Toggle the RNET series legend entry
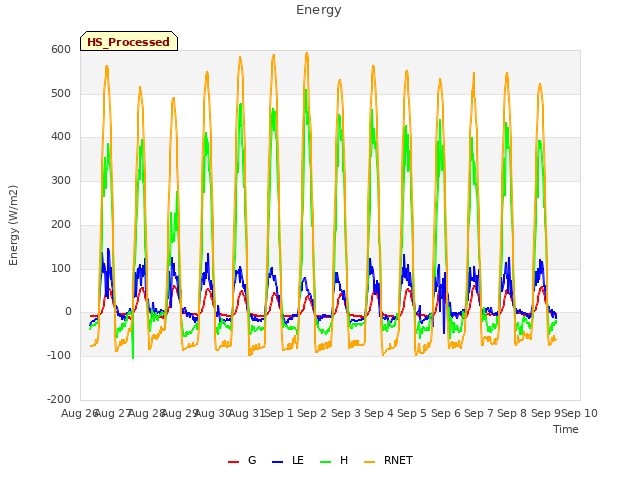640x480 pixels. (388, 460)
